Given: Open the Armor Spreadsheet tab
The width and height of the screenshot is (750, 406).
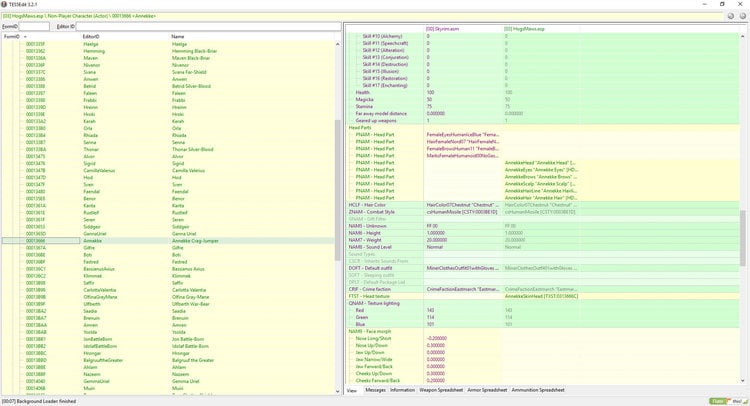Looking at the screenshot, I should [x=487, y=390].
